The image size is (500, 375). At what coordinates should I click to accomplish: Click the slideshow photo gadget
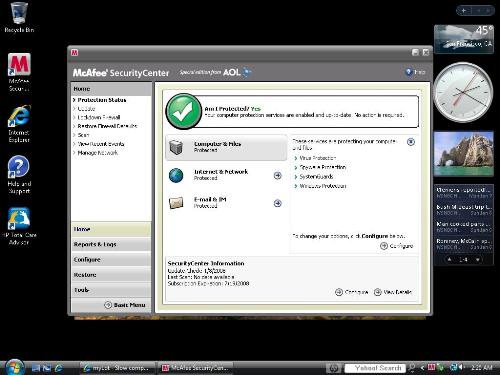click(x=464, y=153)
